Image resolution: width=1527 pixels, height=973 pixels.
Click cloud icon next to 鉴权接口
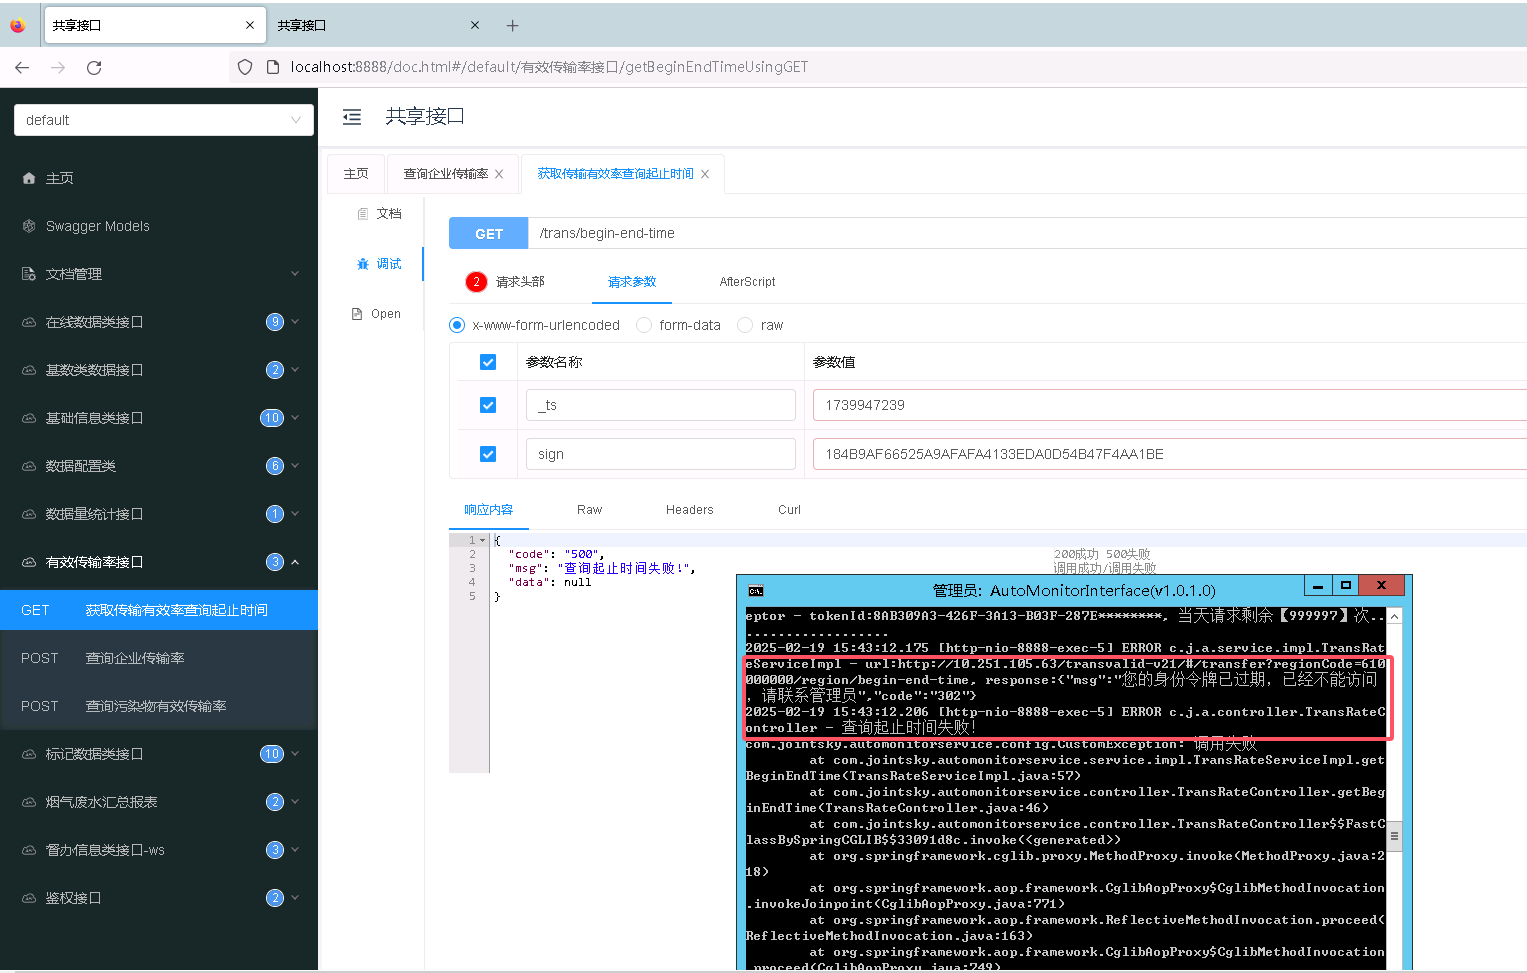coord(28,898)
